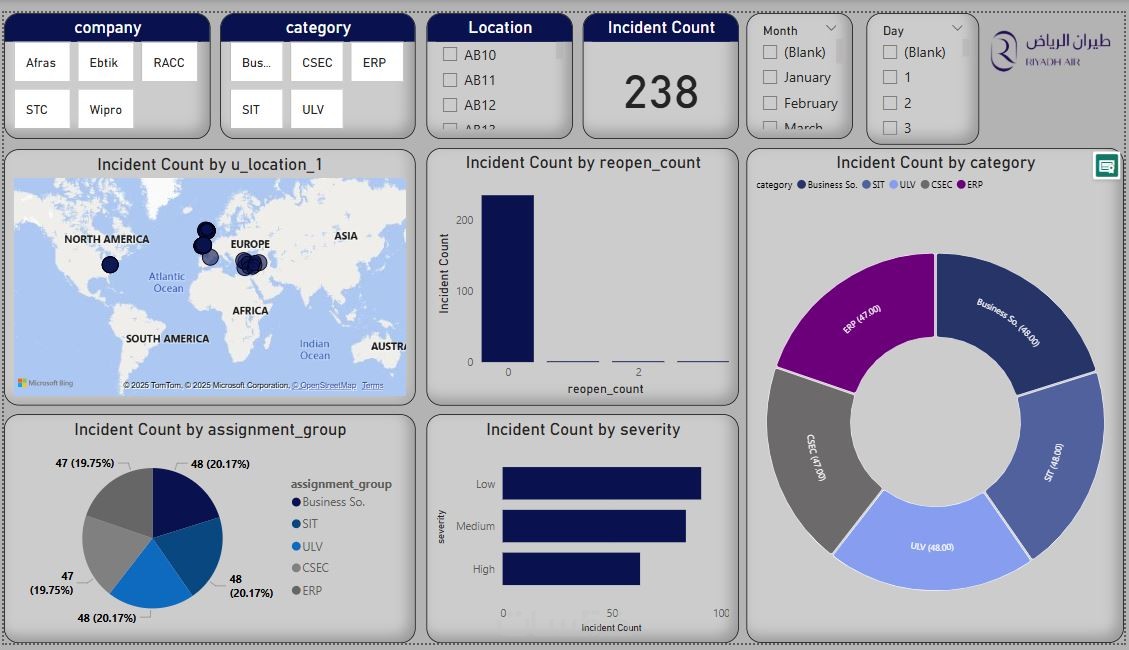Click CSEC in assignment_group legend
This screenshot has height=650, width=1129.
click(x=310, y=567)
